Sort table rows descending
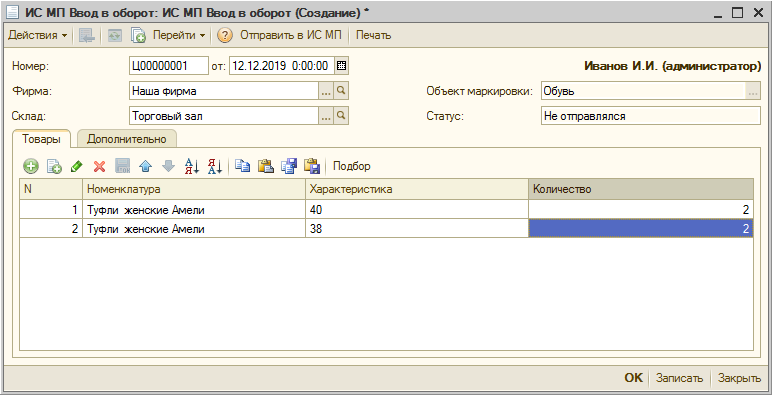Viewport: 772px width, 395px height. coord(215,166)
